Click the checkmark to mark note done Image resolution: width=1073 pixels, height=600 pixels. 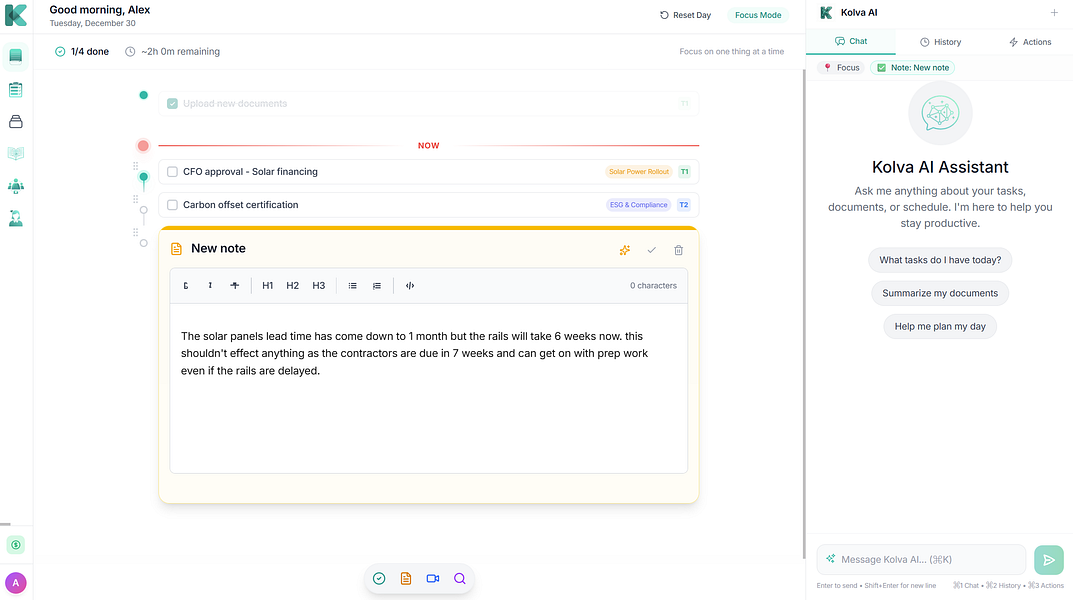(651, 250)
